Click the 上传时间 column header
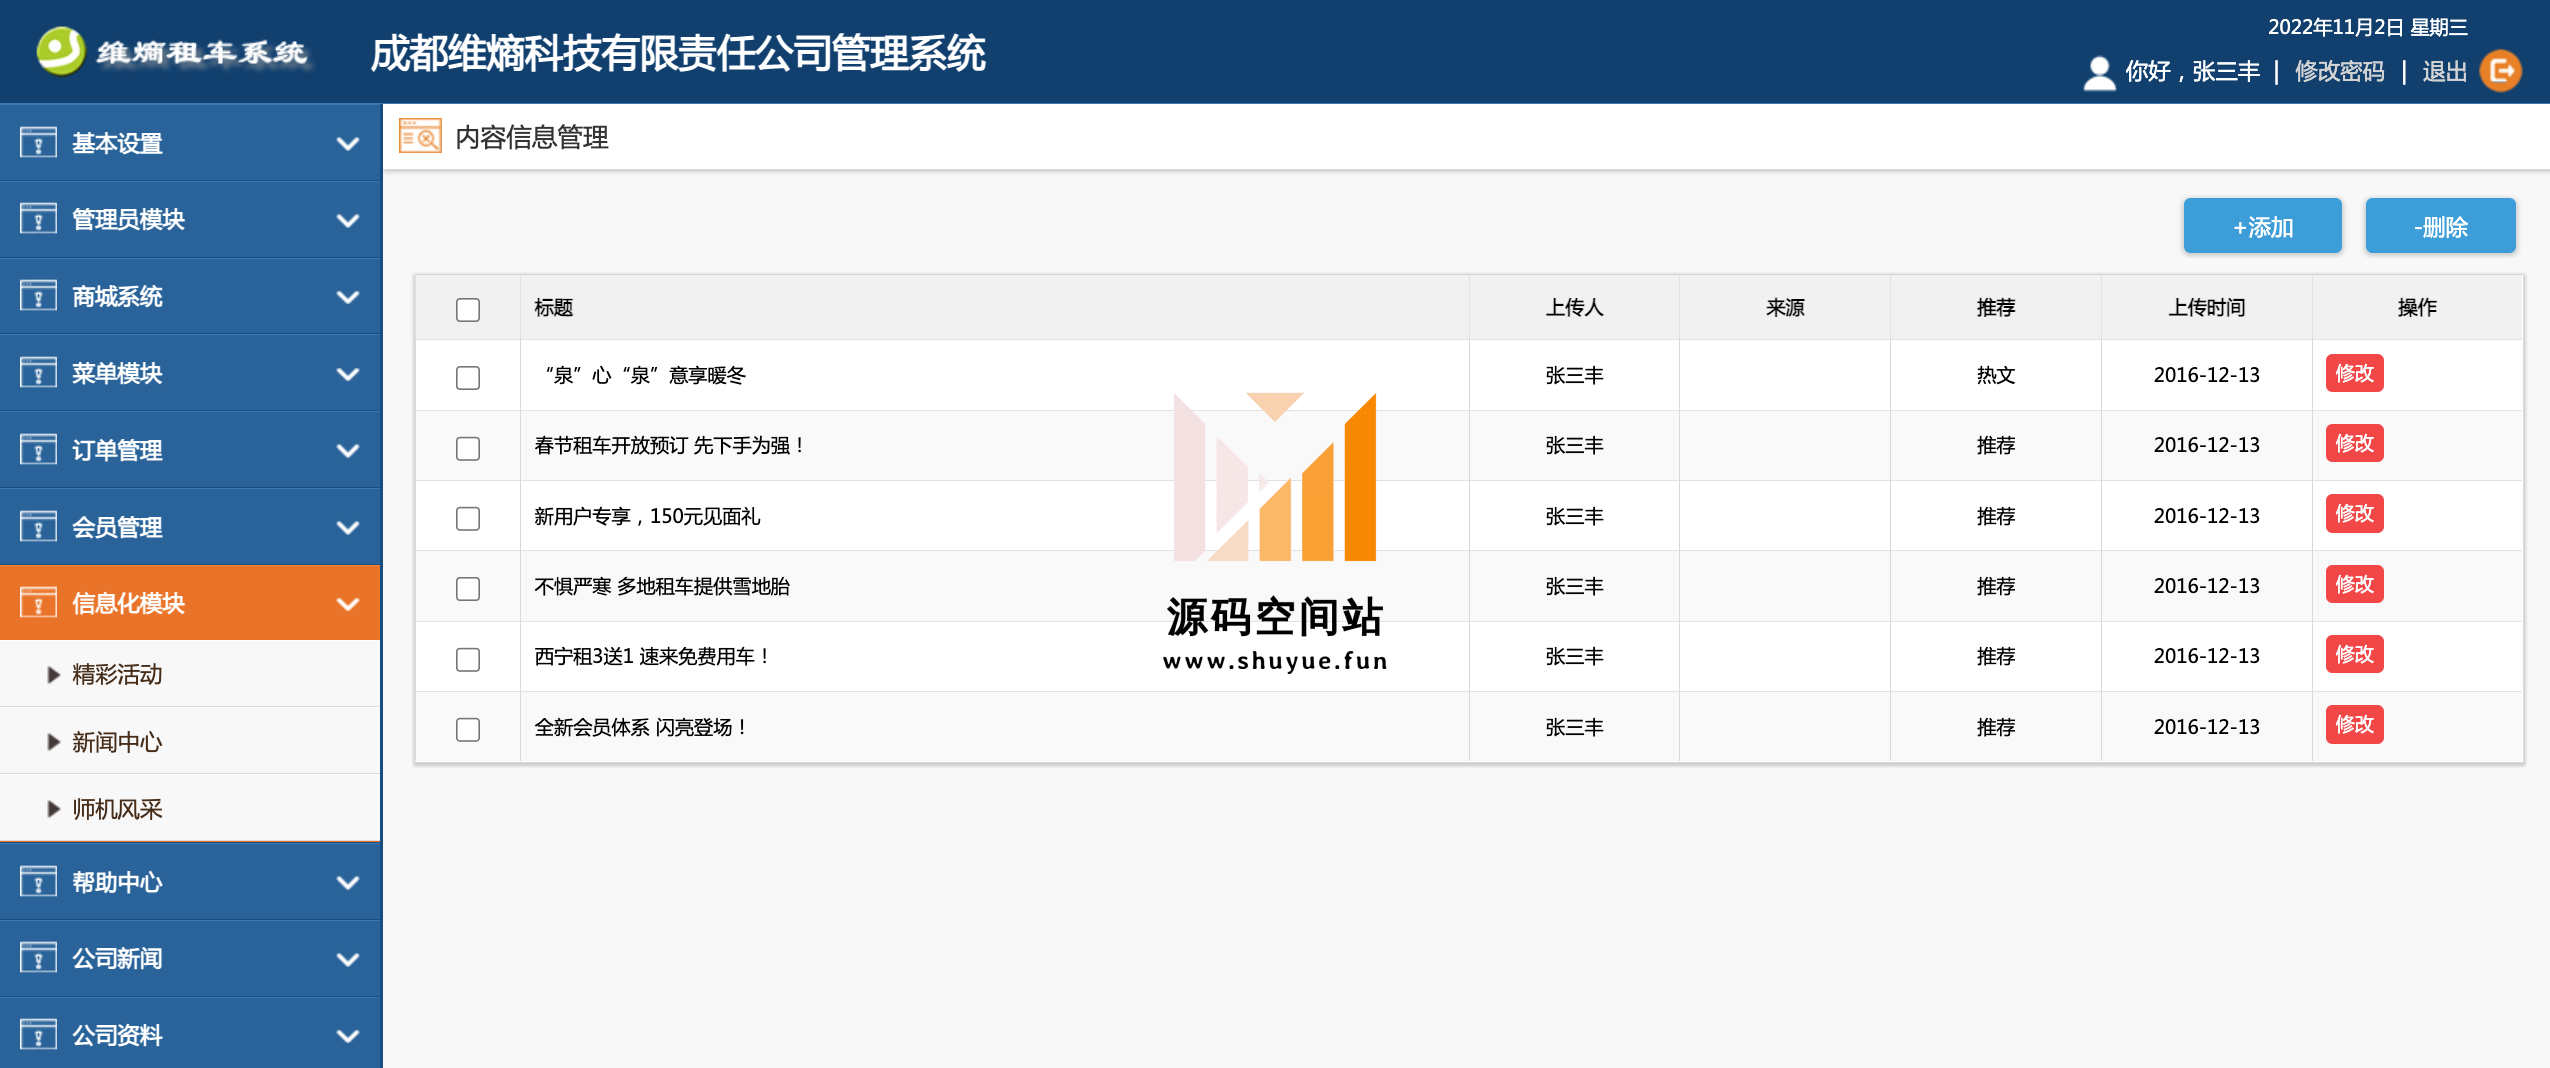 pos(2206,307)
